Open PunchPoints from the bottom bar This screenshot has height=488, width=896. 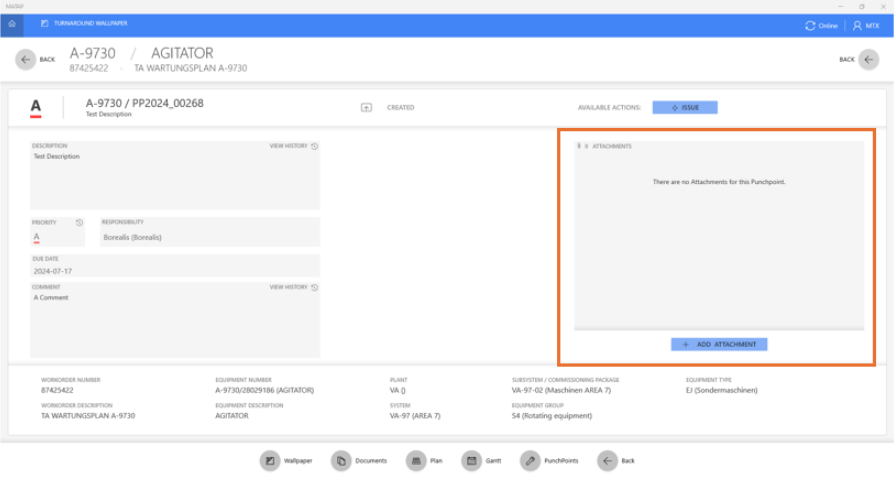(530, 461)
